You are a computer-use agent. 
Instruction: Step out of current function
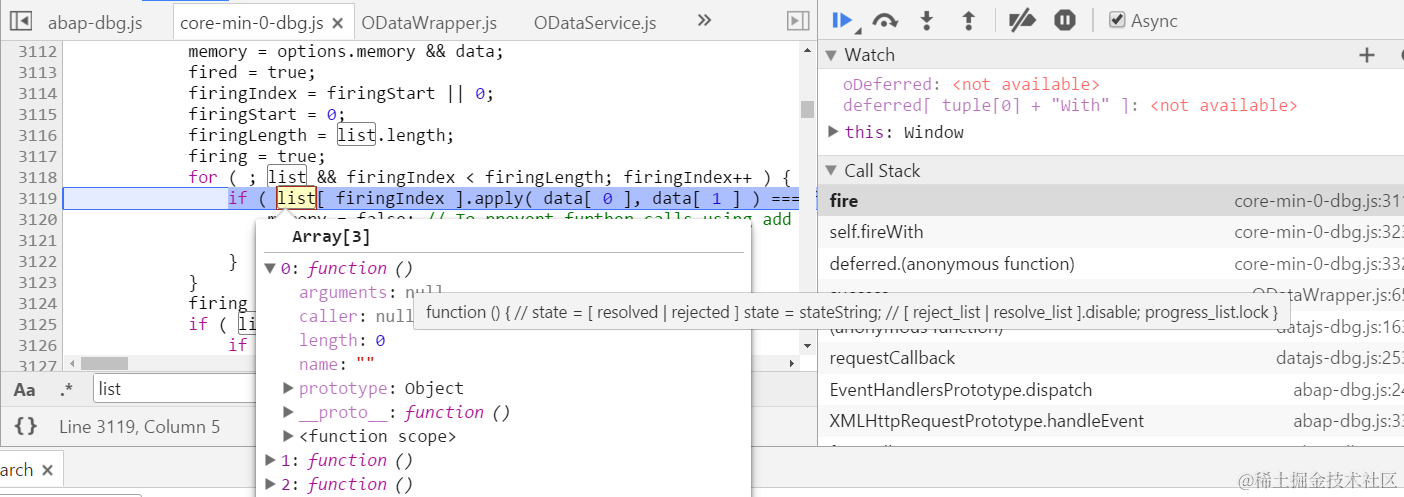click(x=968, y=20)
